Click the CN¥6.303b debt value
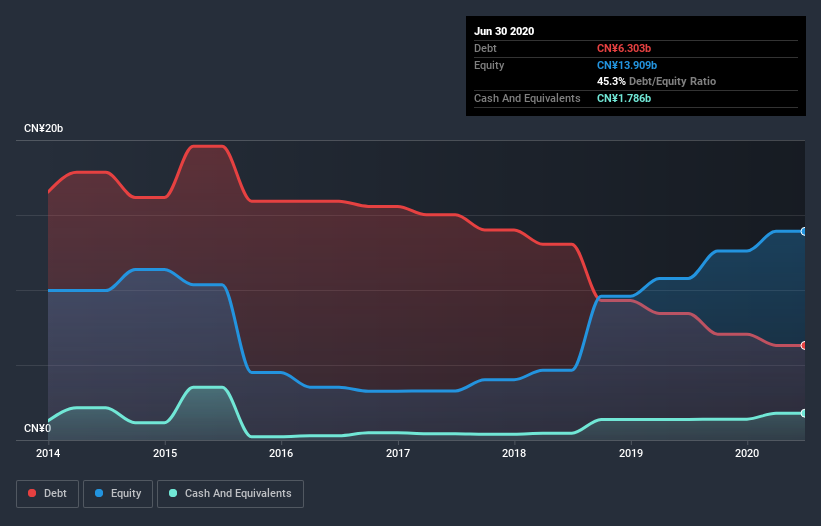The image size is (821, 526). pyautogui.click(x=624, y=49)
